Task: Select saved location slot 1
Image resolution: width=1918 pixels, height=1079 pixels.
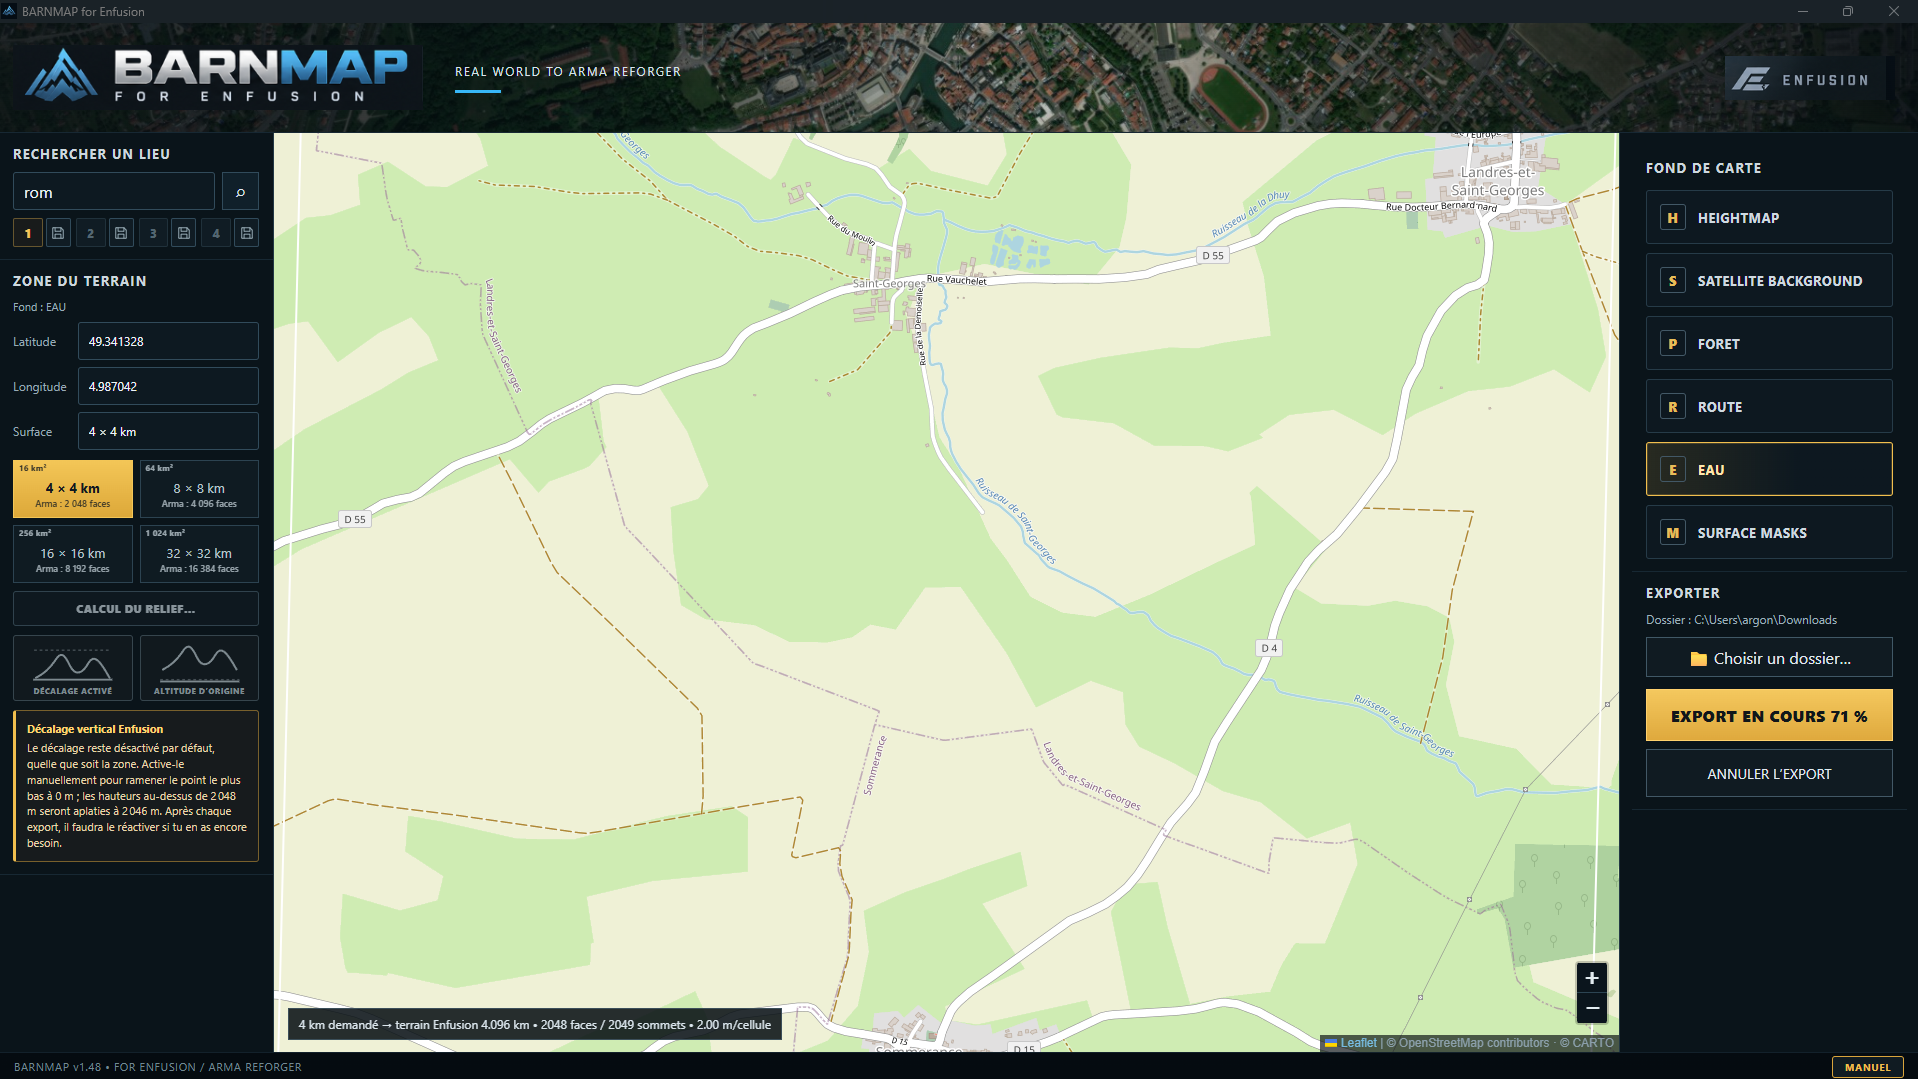Action: click(x=28, y=233)
